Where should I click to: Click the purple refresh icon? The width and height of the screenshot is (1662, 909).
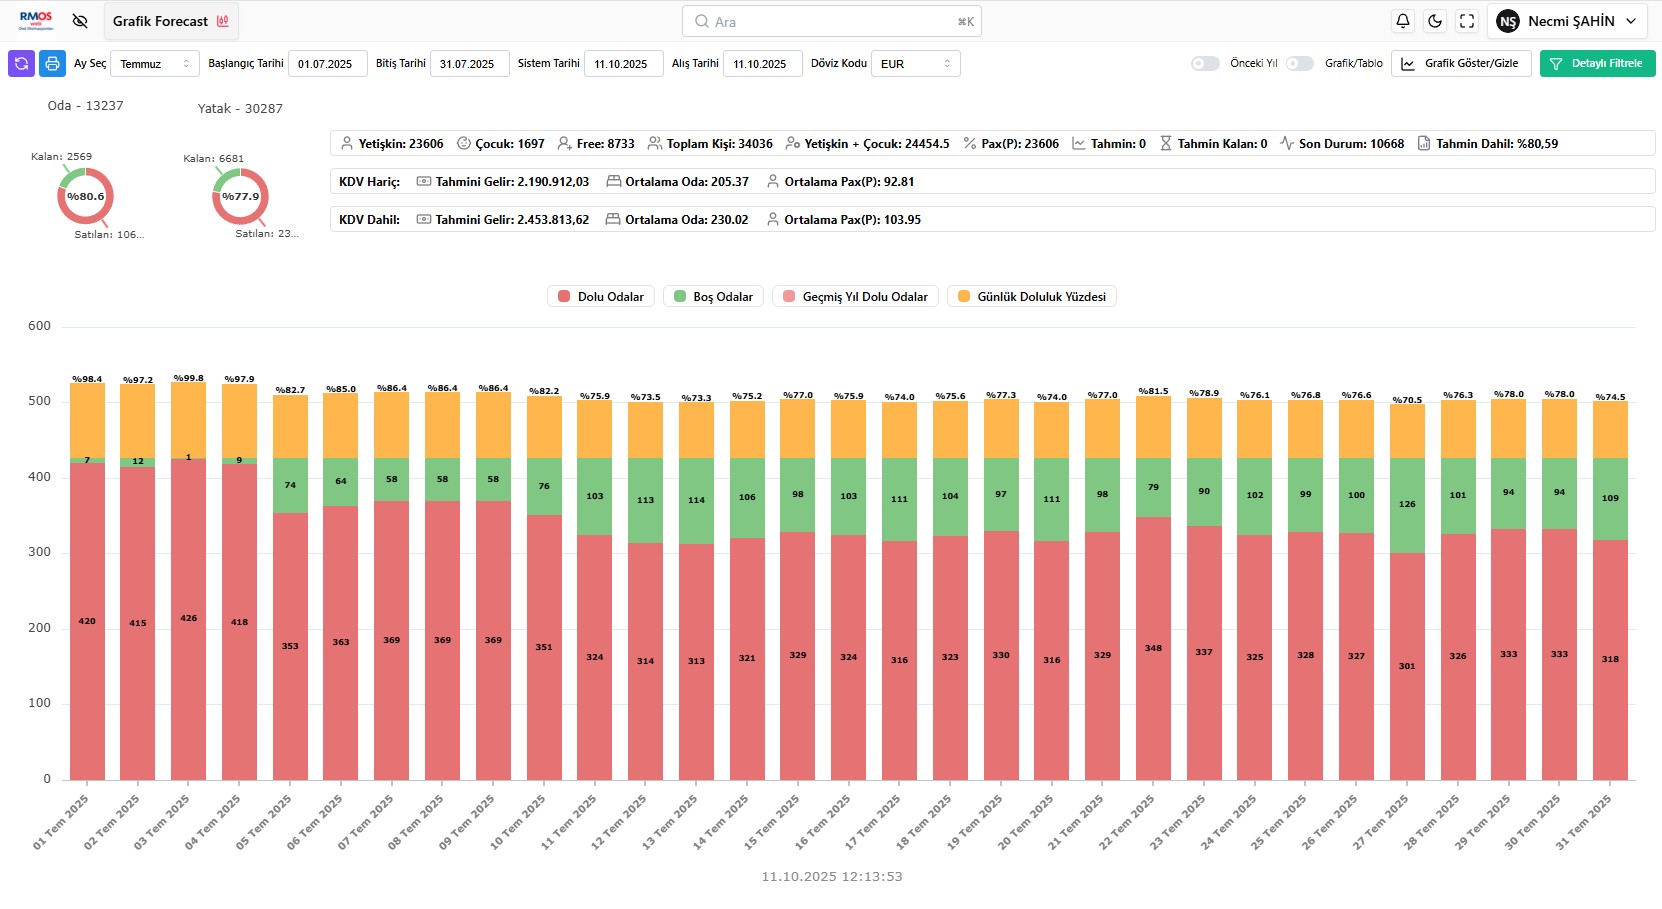(21, 64)
